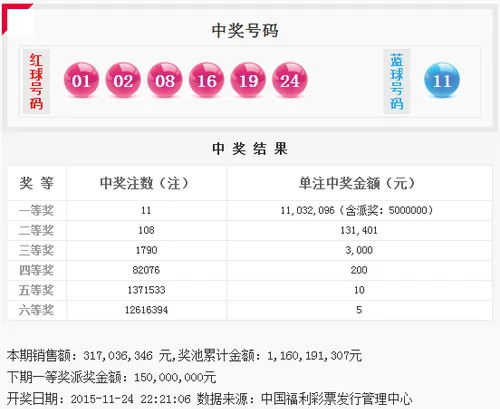
Task: Click first prize winner count 11
Action: tap(146, 210)
